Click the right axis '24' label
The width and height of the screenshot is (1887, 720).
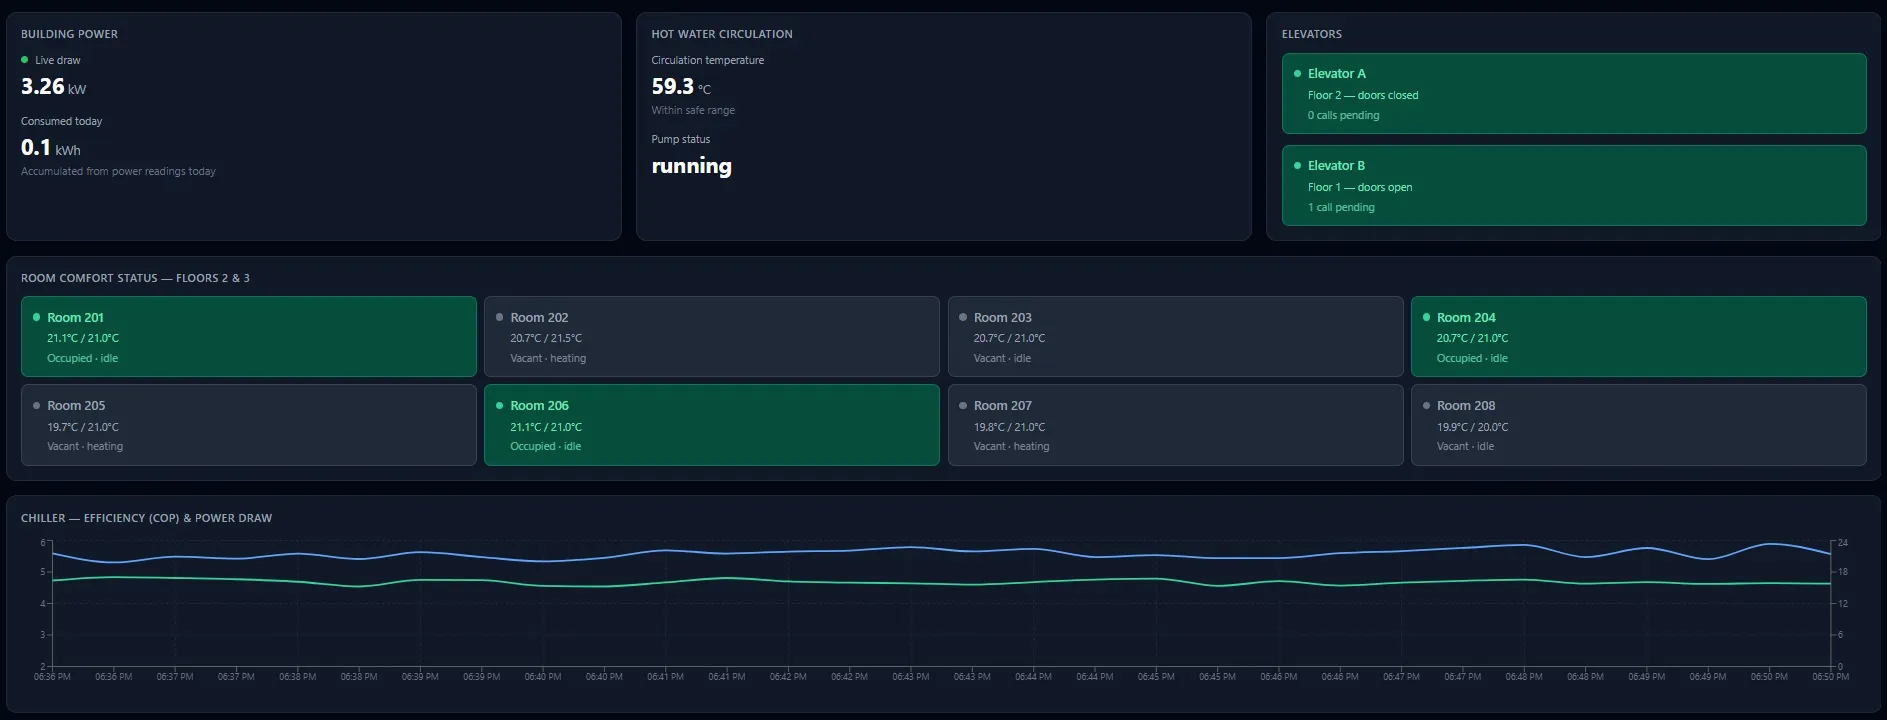[x=1842, y=543]
